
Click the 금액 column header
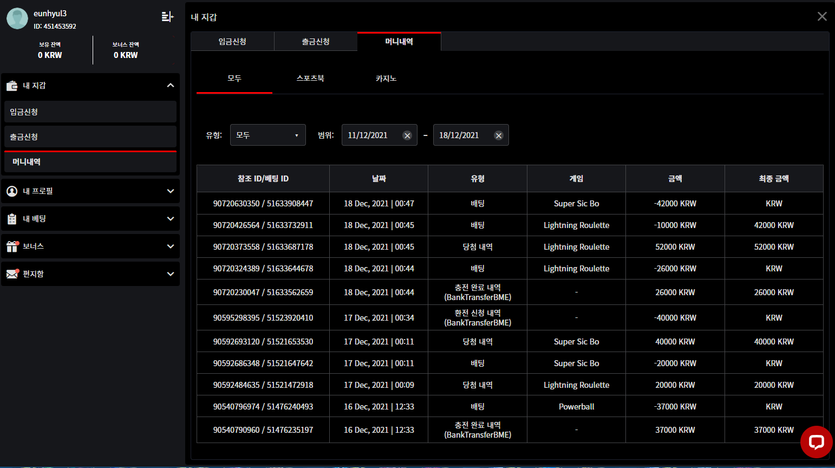pos(675,179)
